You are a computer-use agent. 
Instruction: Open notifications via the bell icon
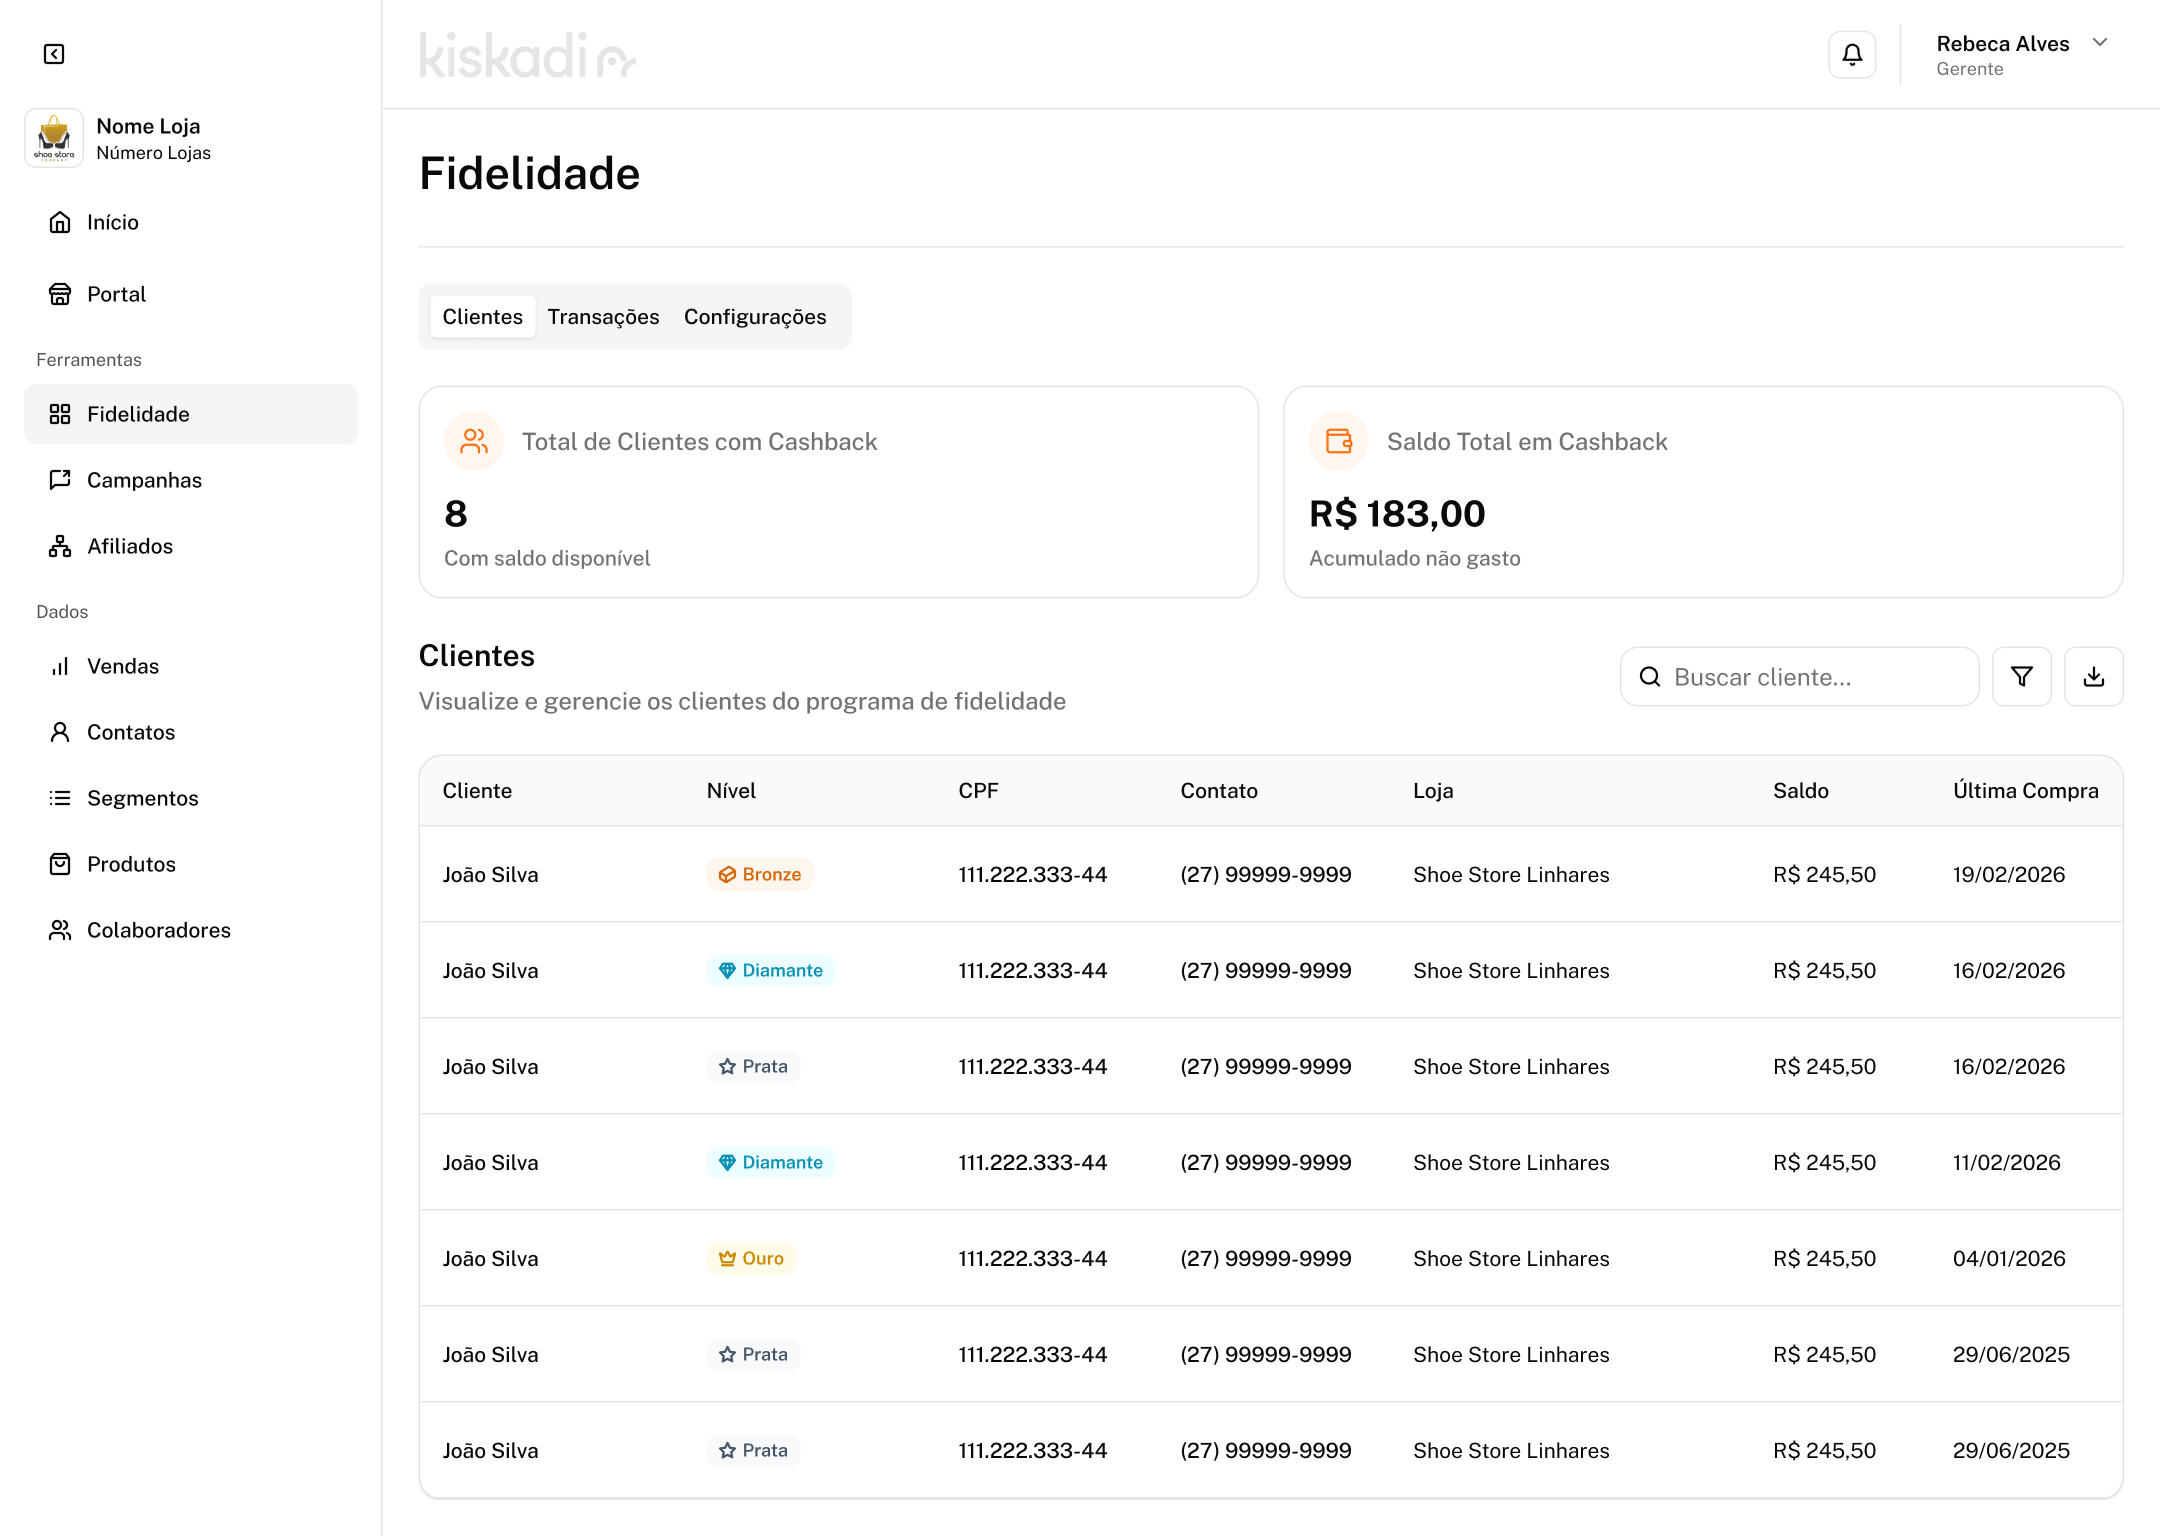(x=1852, y=54)
